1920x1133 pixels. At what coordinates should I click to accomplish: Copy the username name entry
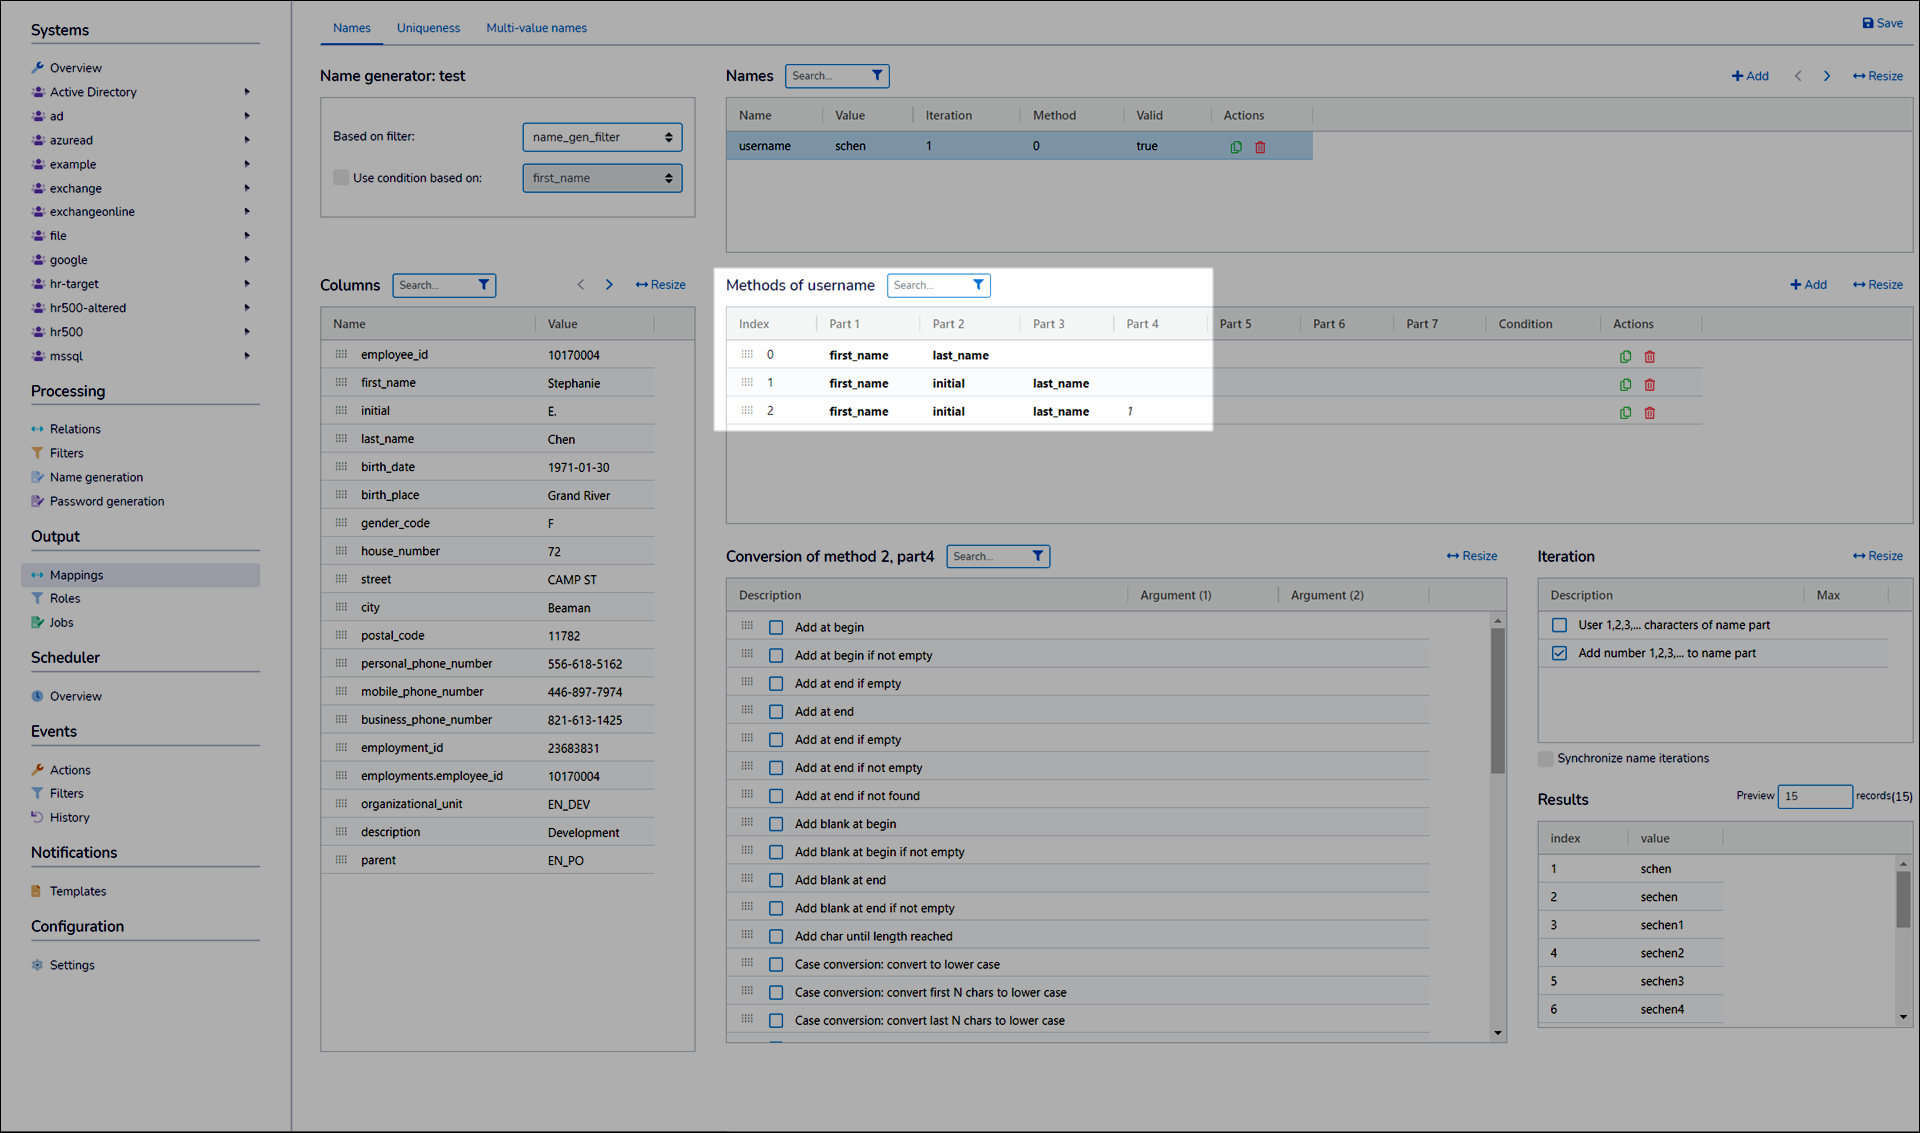(x=1236, y=147)
